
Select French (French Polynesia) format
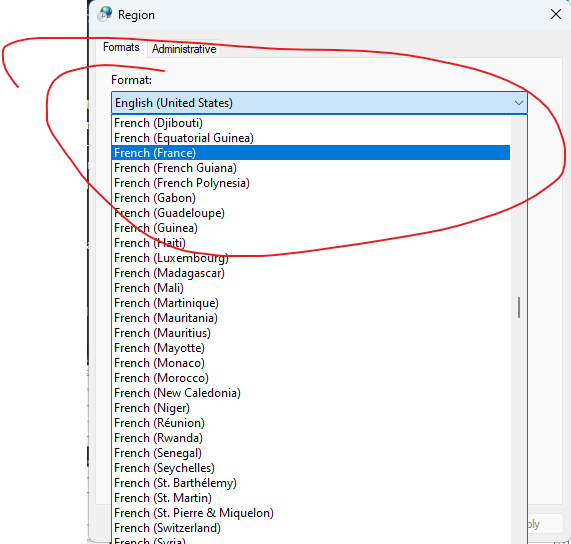[x=311, y=183]
